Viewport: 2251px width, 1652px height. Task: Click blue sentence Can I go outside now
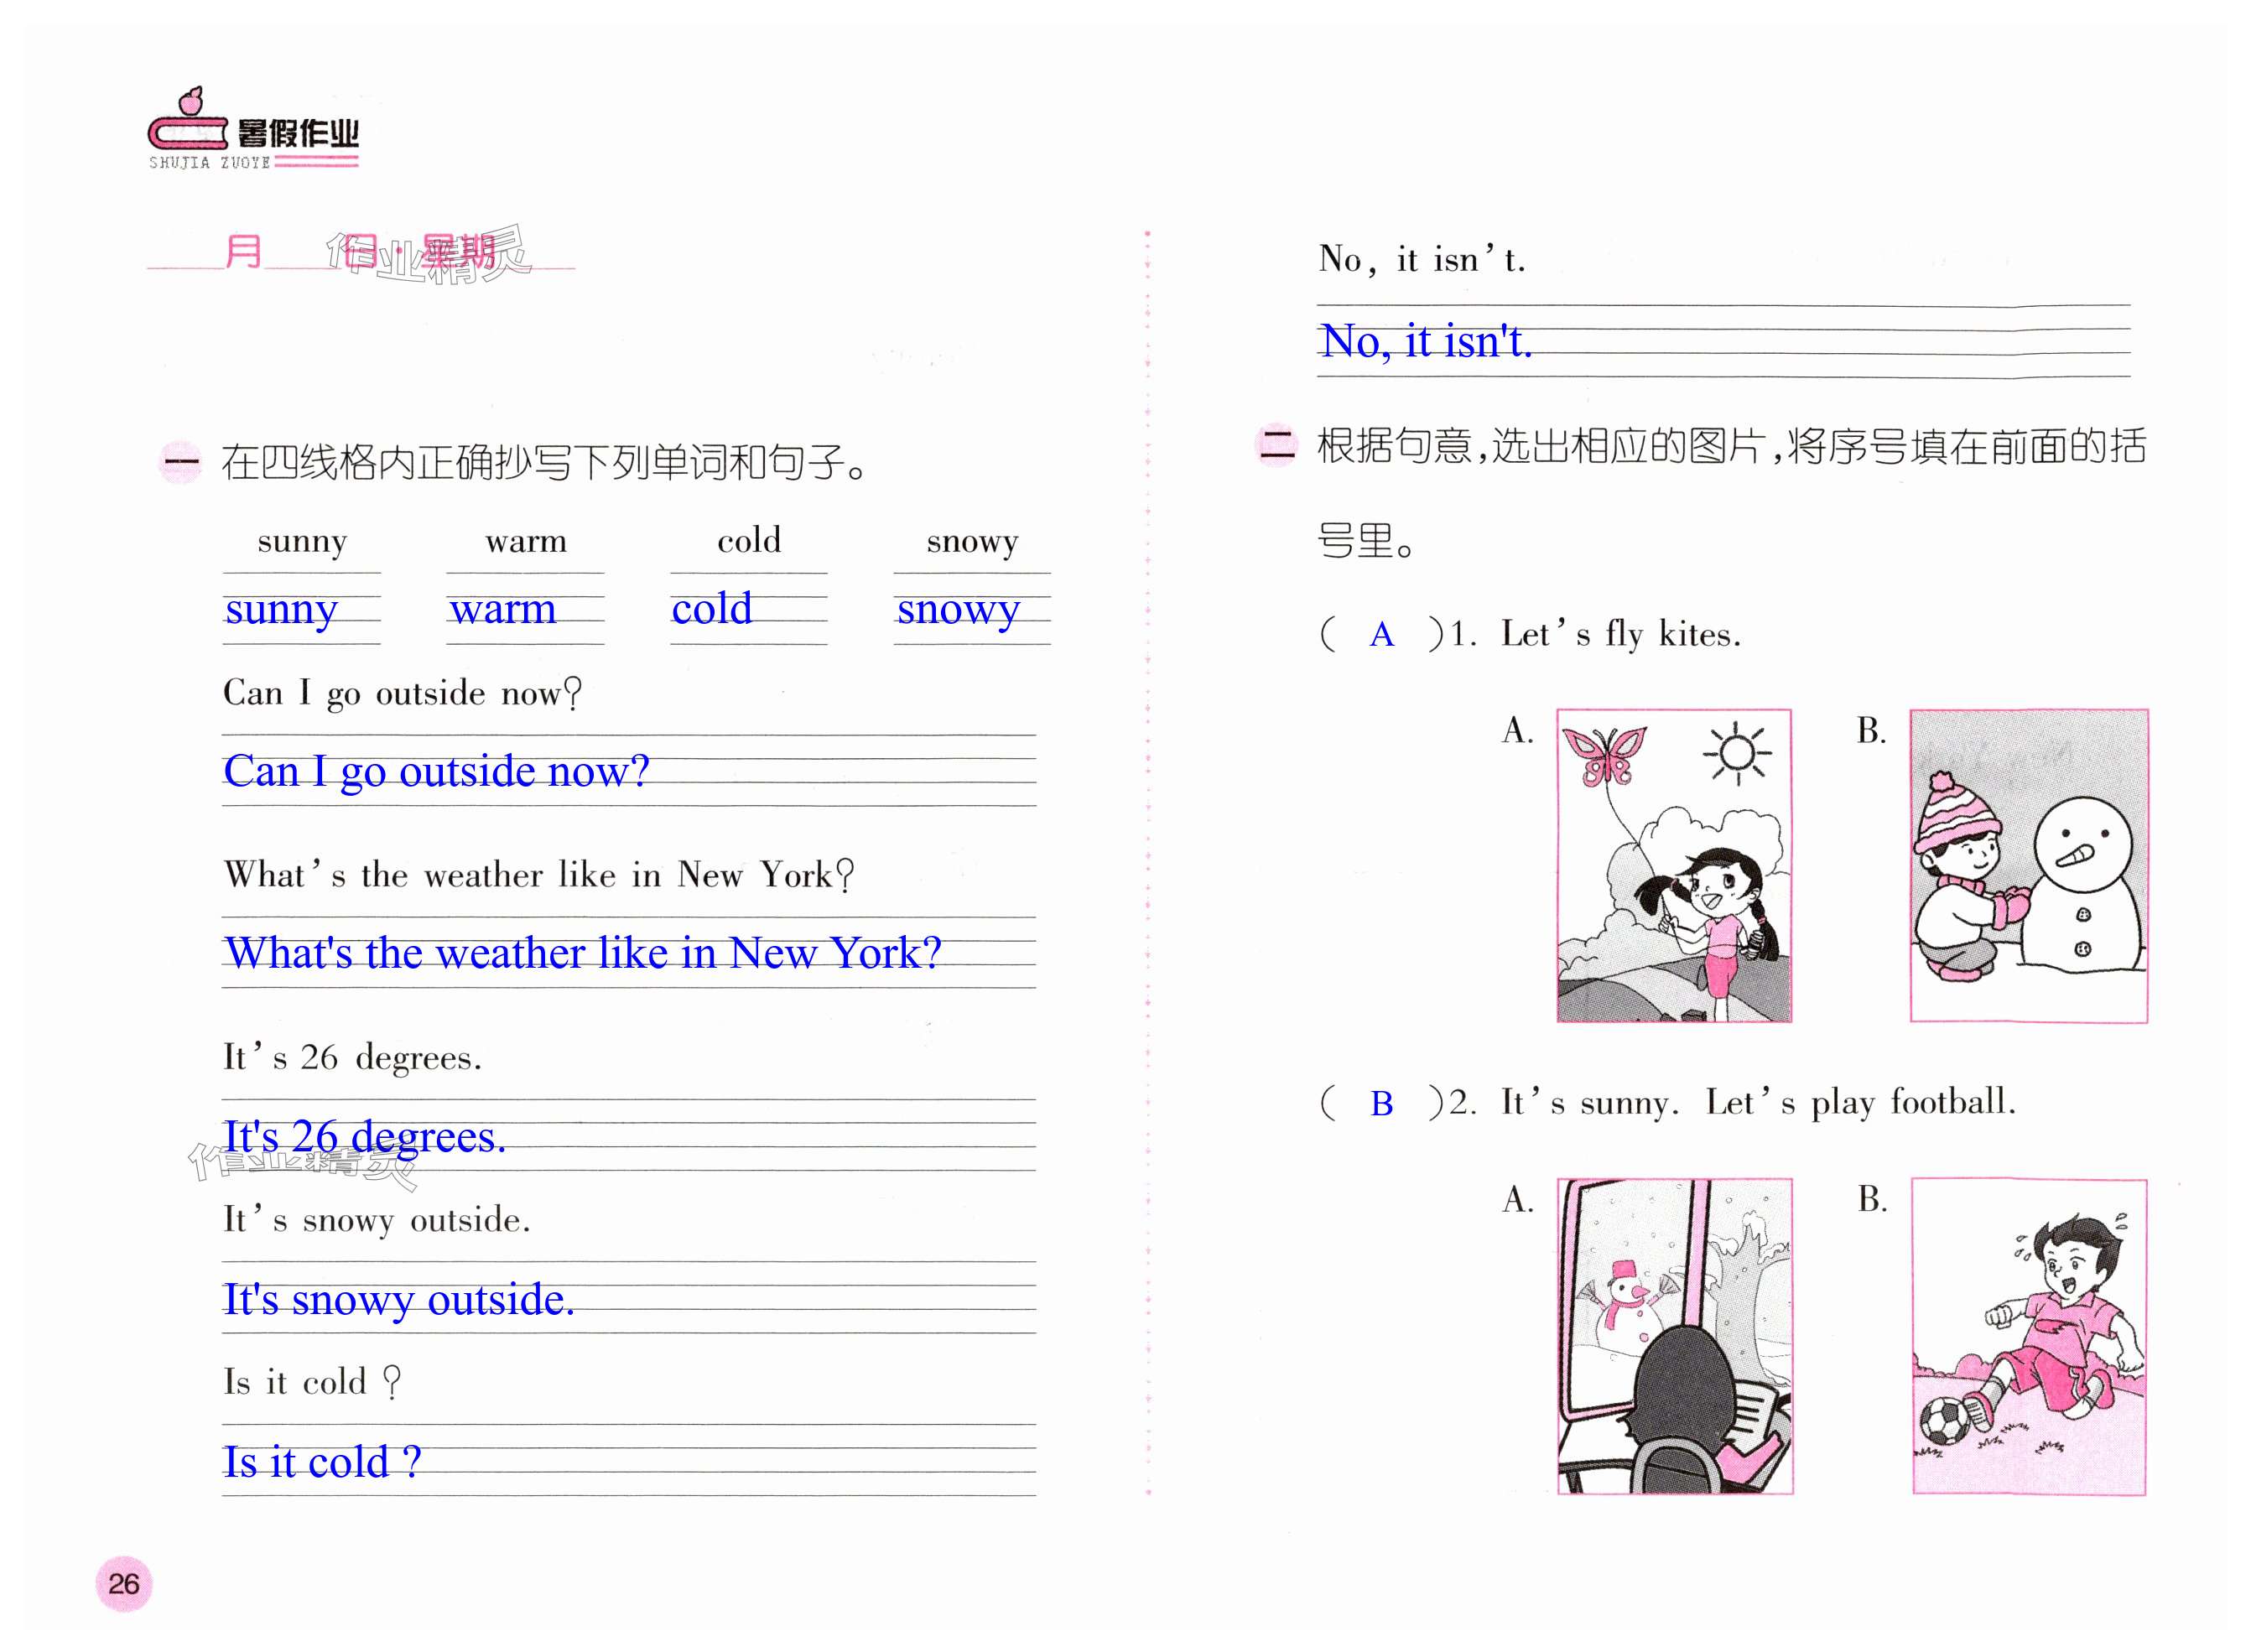(436, 772)
